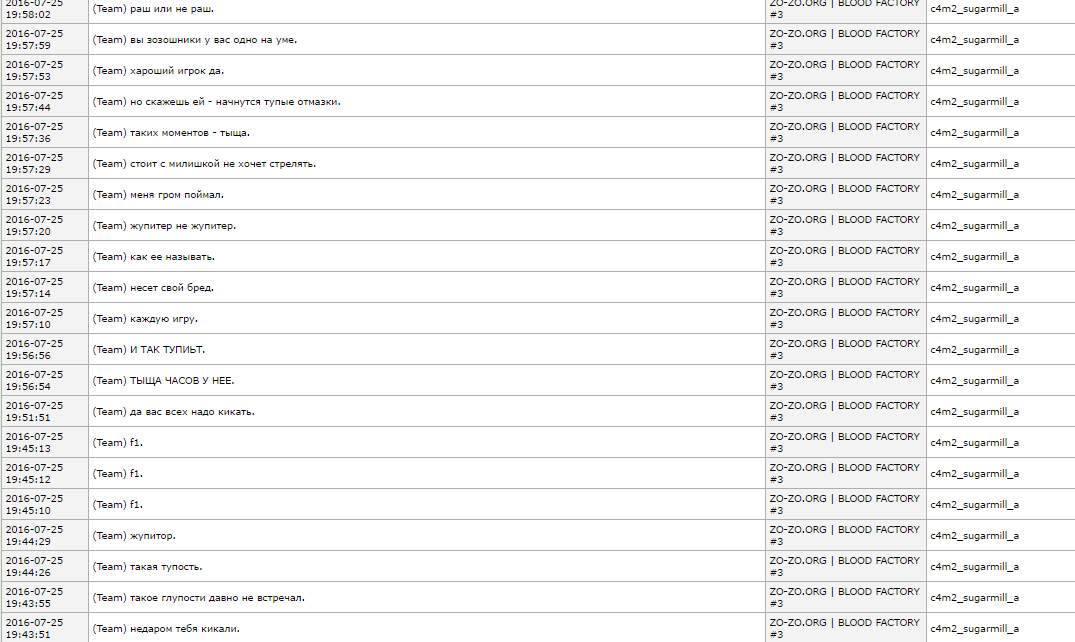This screenshot has height=642, width=1075.
Task: Click the timestamp 2016-07-25 19:57:44
Action: [34, 101]
